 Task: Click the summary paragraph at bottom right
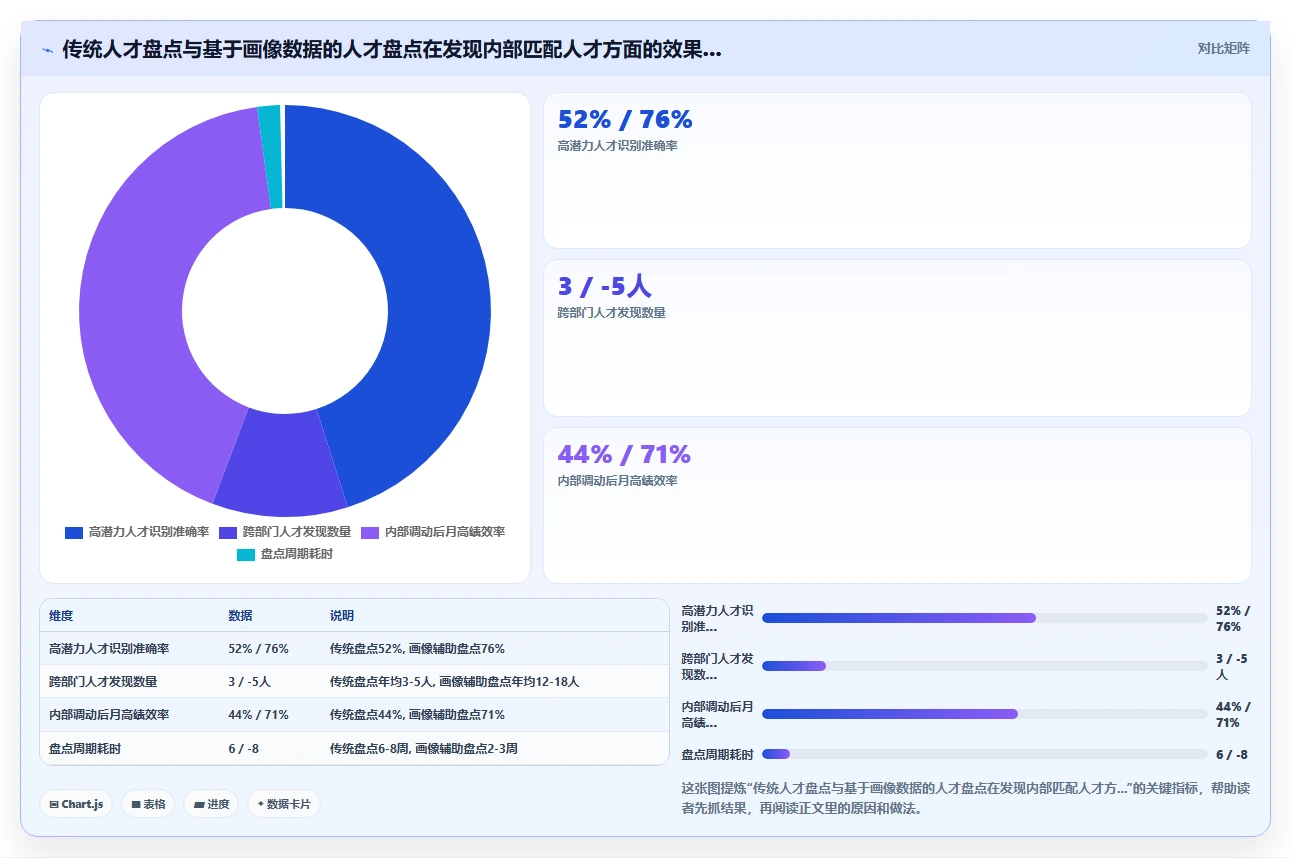pos(965,798)
